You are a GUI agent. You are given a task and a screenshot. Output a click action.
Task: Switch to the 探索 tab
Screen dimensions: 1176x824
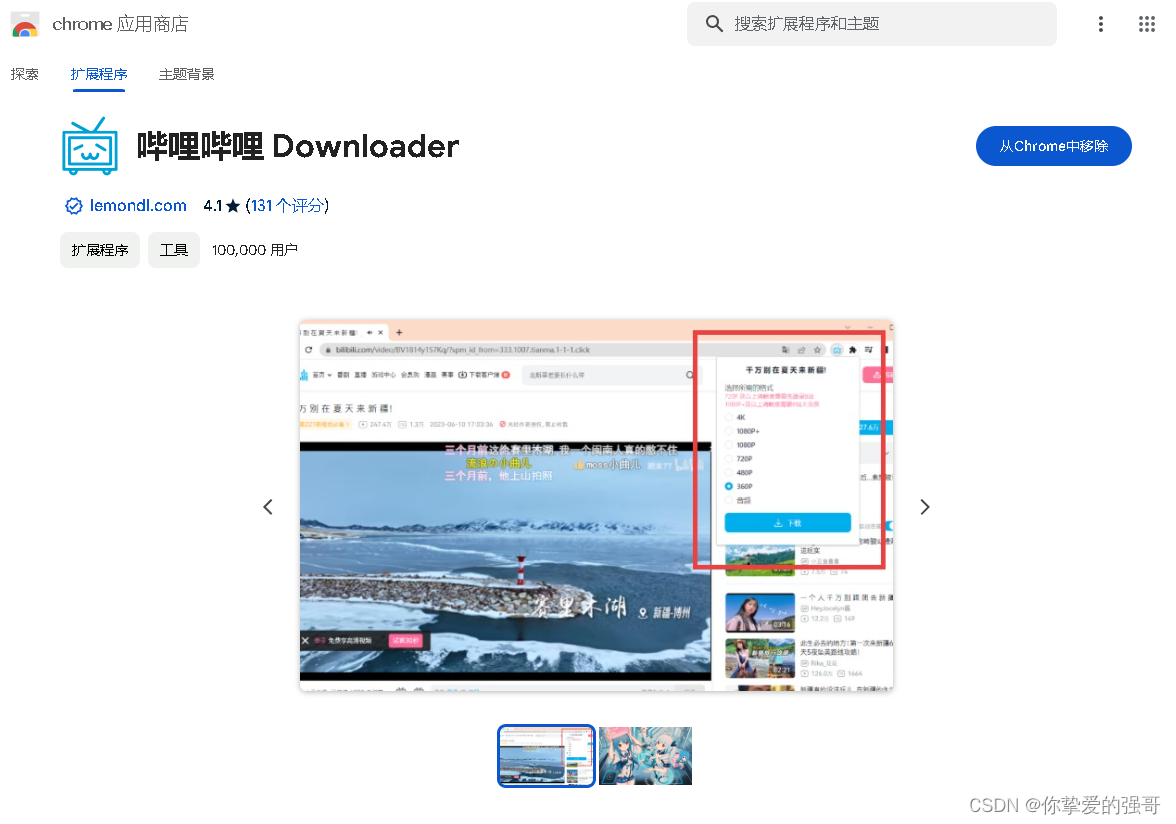[x=25, y=74]
